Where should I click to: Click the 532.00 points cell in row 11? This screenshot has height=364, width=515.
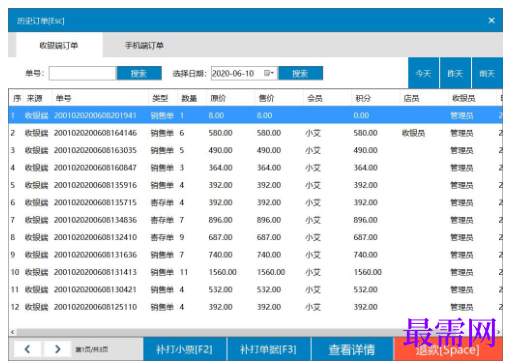(365, 289)
